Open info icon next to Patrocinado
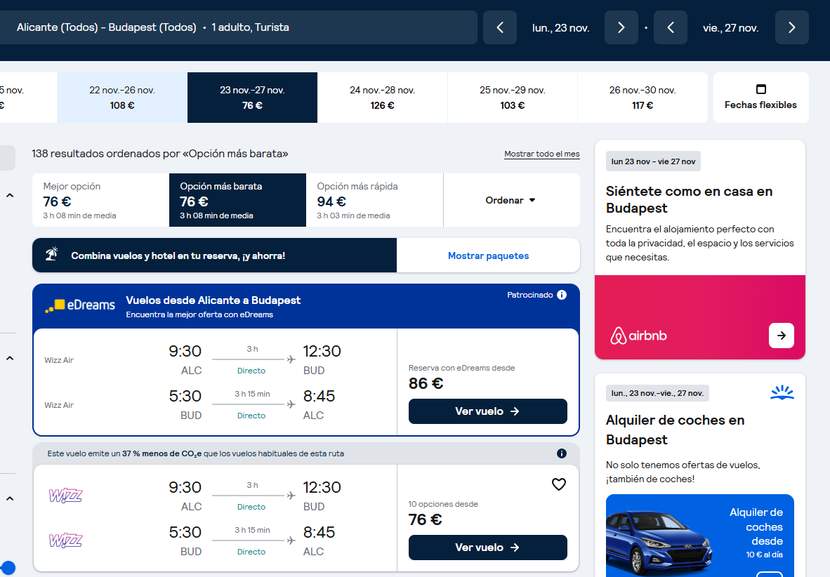This screenshot has width=830, height=577. click(562, 295)
